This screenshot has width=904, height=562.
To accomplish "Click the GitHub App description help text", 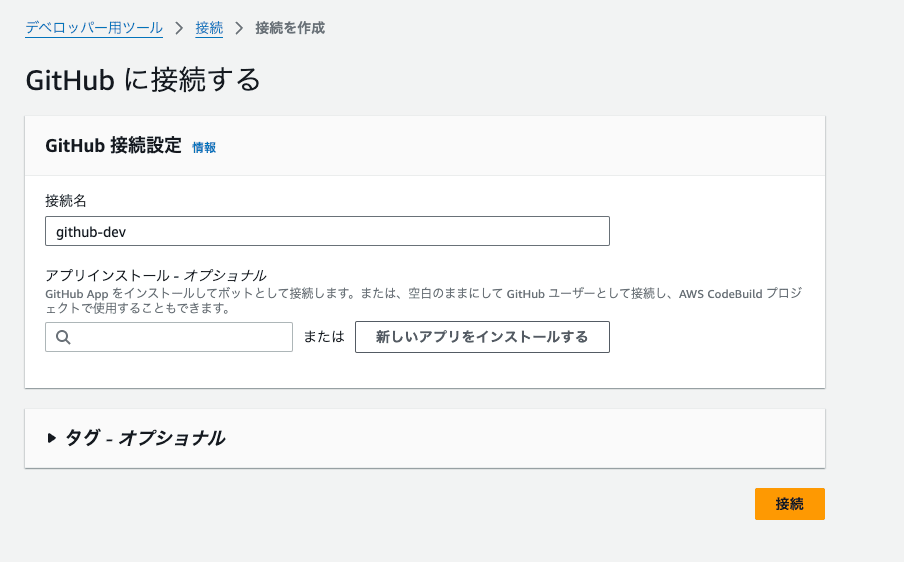I will pos(424,301).
